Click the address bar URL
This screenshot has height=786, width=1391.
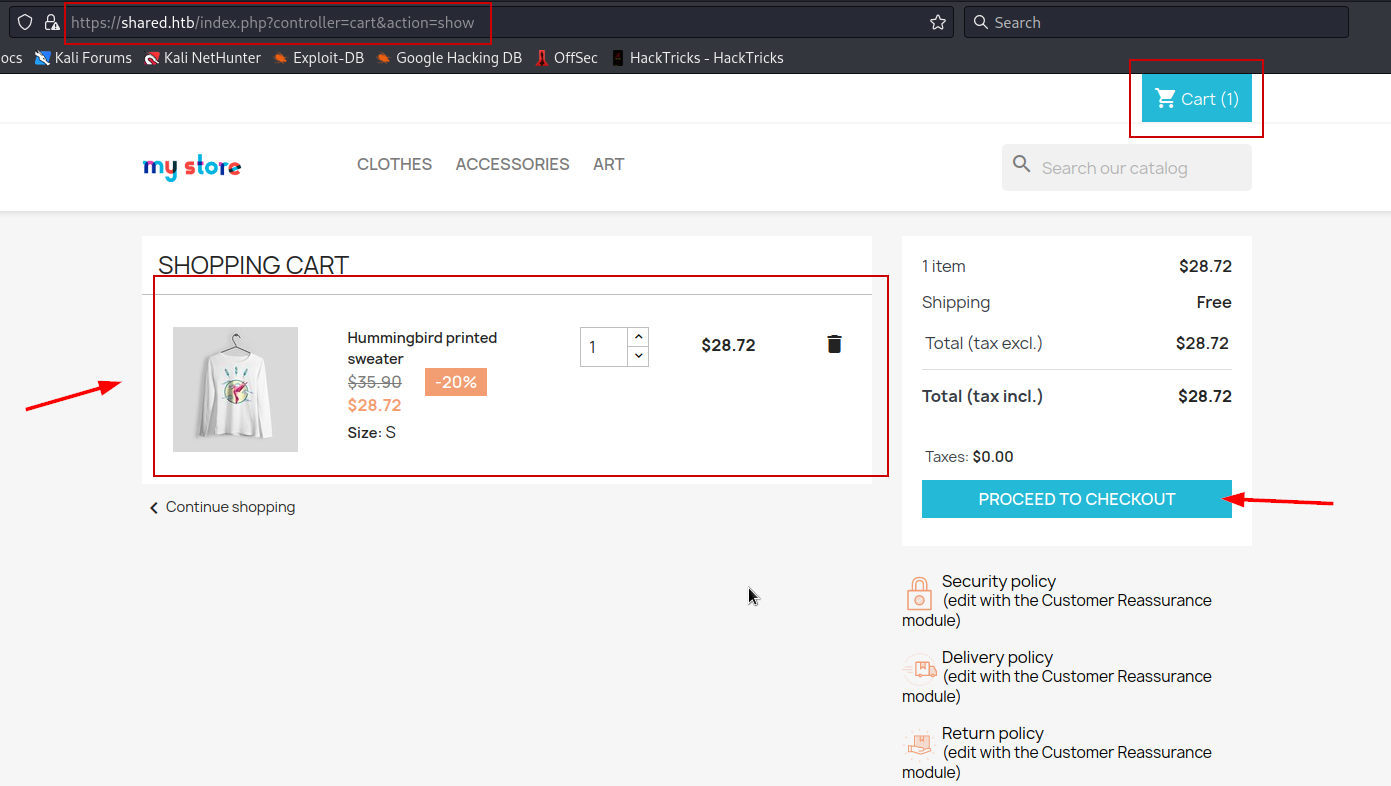[273, 22]
